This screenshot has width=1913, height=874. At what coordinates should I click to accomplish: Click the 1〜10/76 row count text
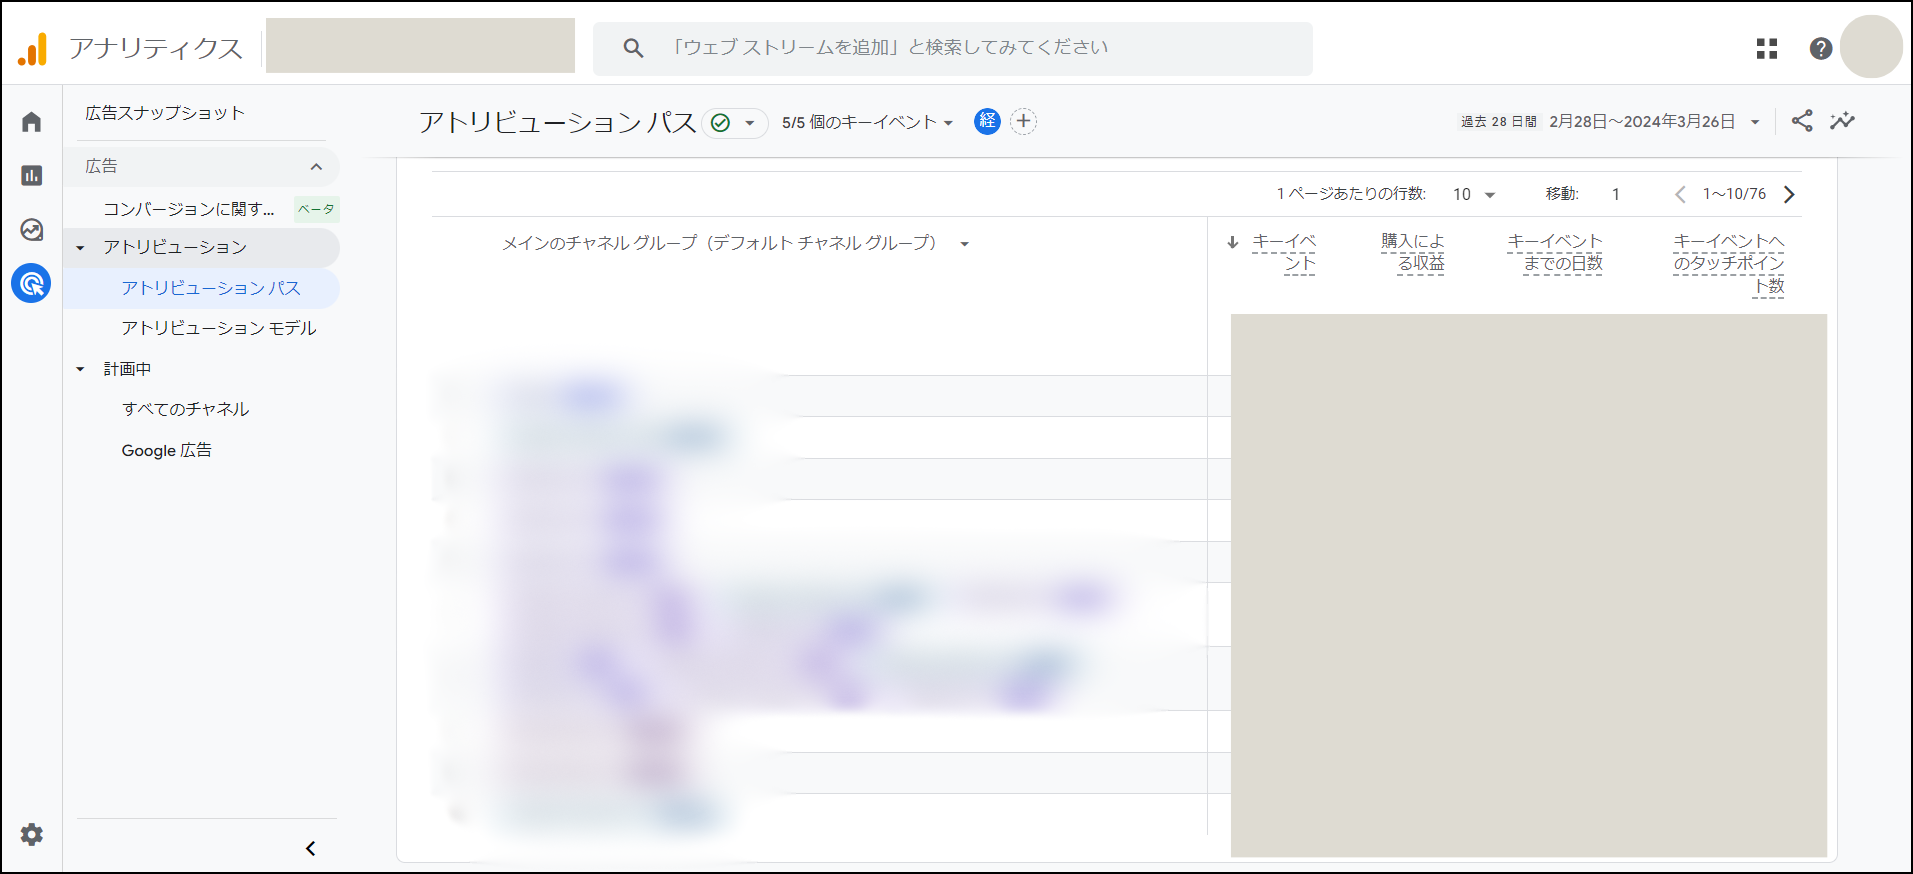[1735, 194]
